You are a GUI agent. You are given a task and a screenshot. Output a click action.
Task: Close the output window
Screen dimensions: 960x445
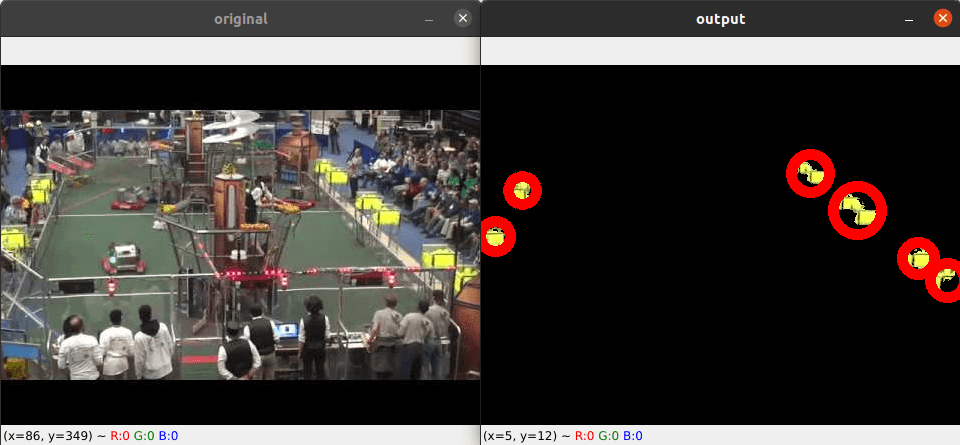click(942, 18)
